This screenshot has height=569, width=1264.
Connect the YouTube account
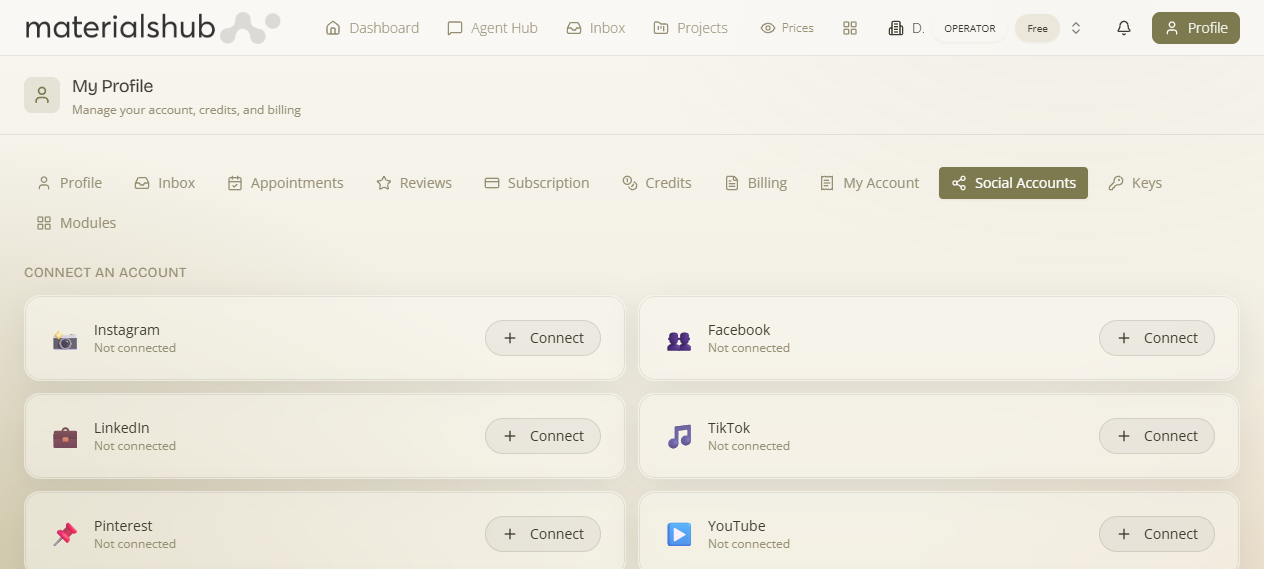[1157, 534]
